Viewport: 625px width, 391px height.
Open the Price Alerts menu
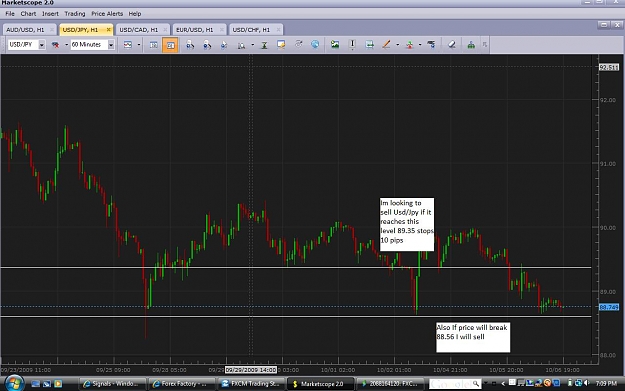pos(107,14)
